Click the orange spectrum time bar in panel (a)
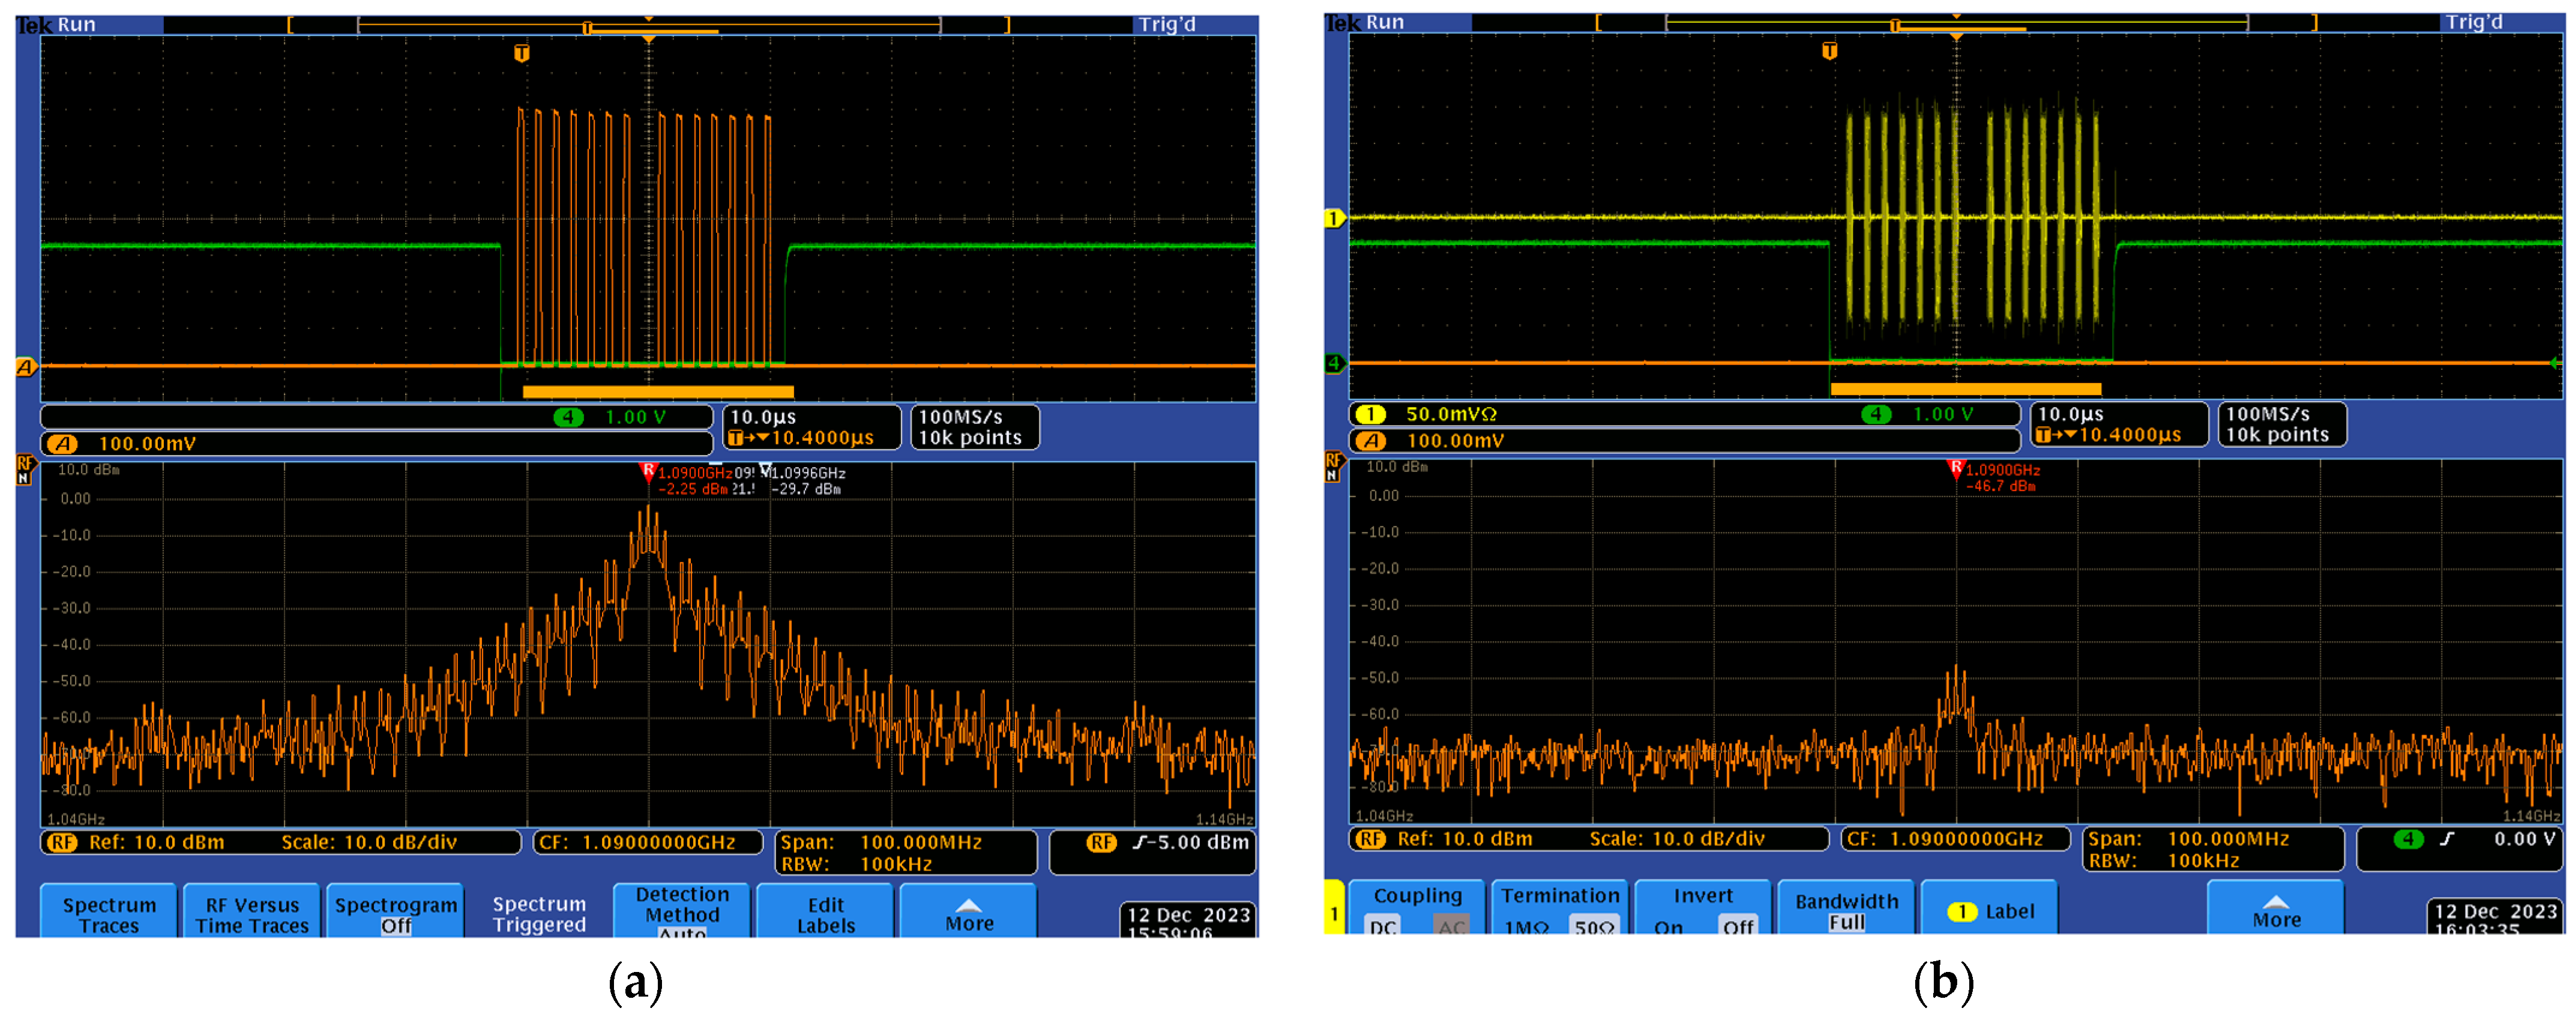Viewport: 2576px width, 1020px height. click(657, 392)
